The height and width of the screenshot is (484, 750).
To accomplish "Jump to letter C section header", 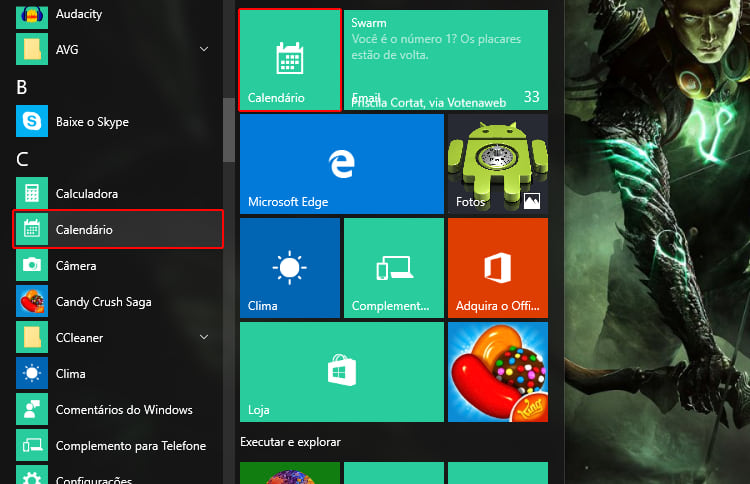I will pos(22,159).
